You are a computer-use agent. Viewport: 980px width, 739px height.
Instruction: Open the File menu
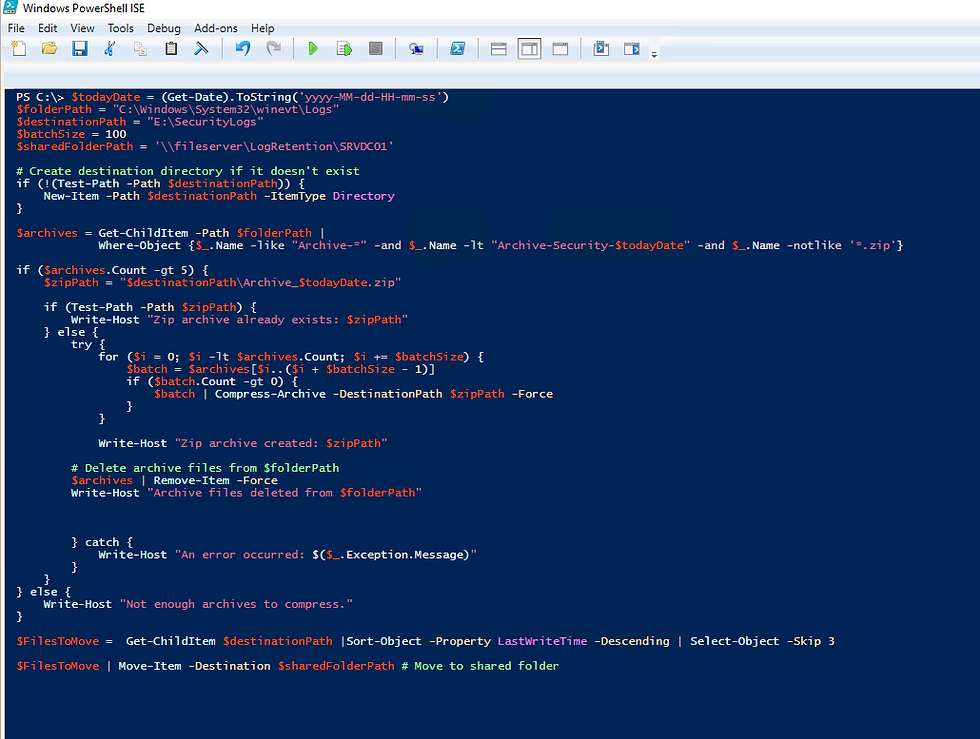(16, 28)
